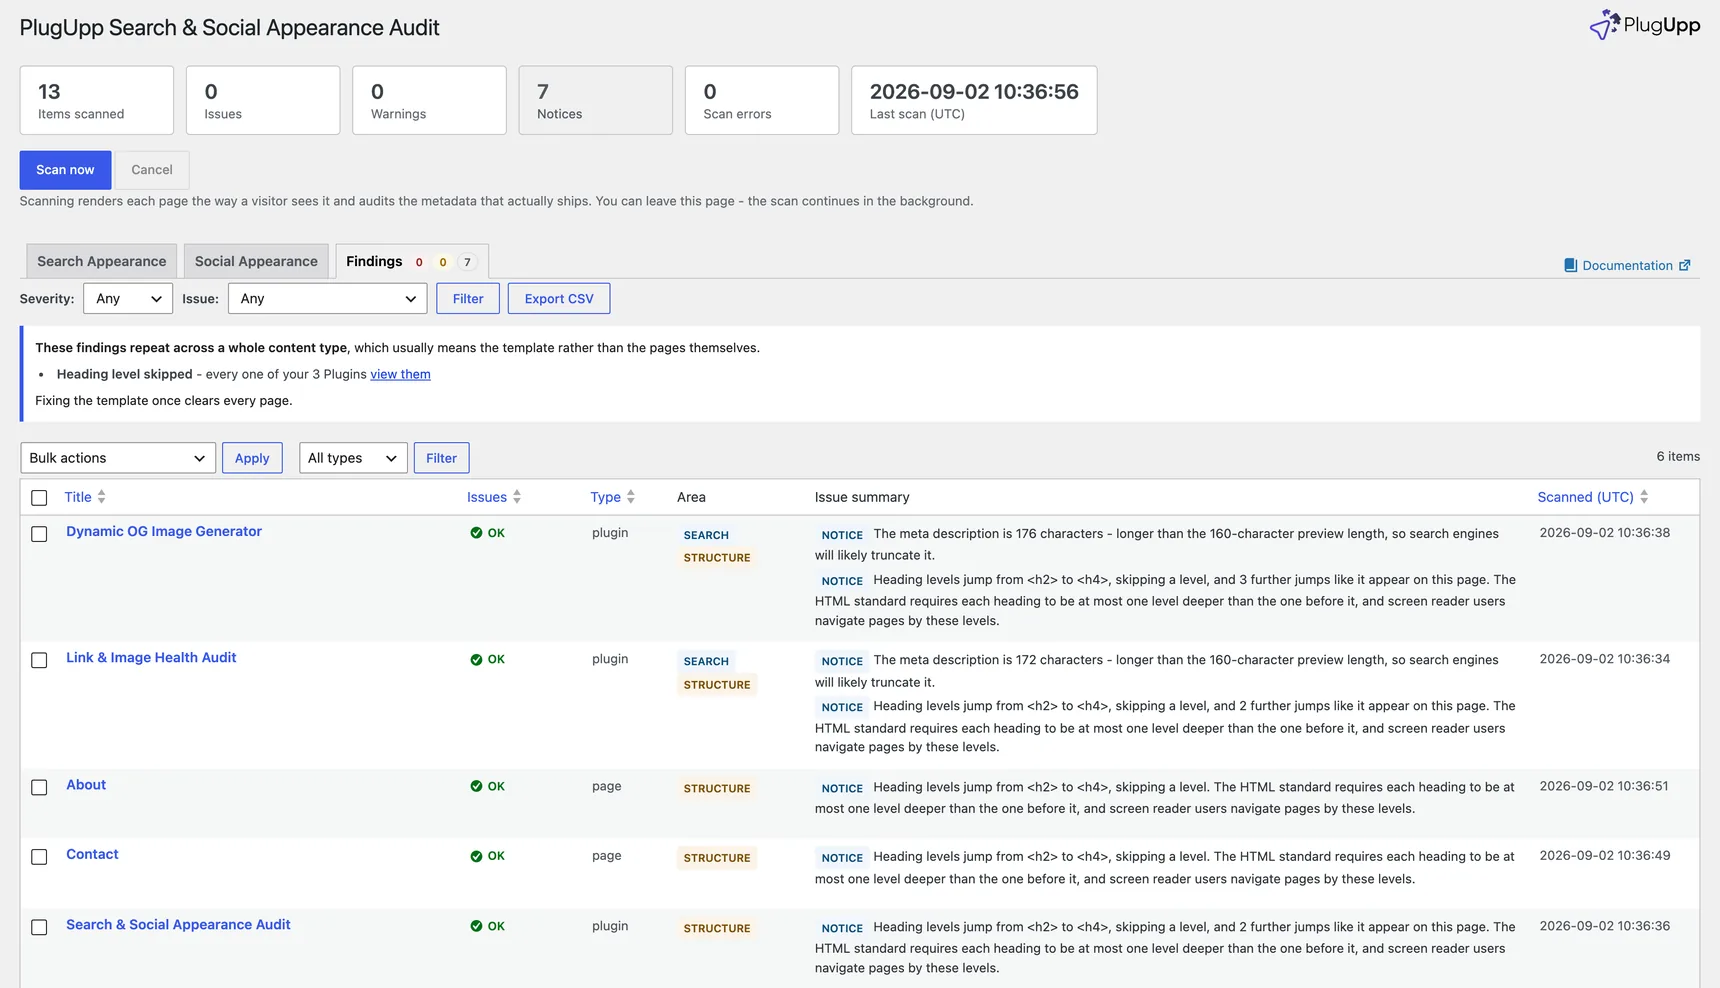Click the OK checkmark for Link & Image Health Audit

pyautogui.click(x=476, y=660)
